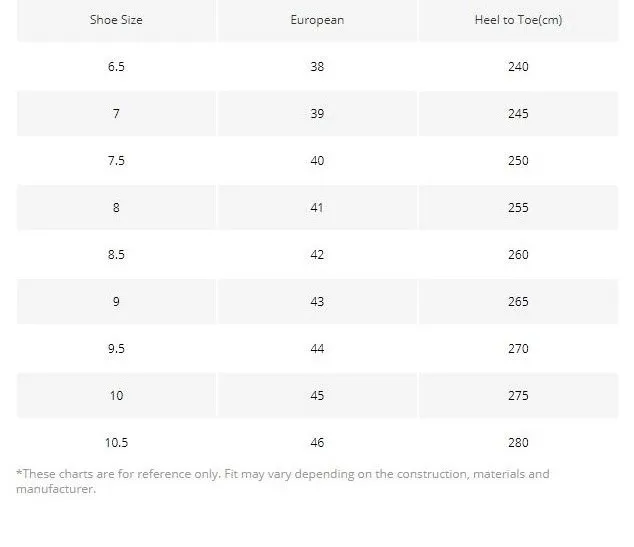Screen dimensions: 634x547
Task: Click the 240 heel to toe value
Action: click(x=518, y=67)
